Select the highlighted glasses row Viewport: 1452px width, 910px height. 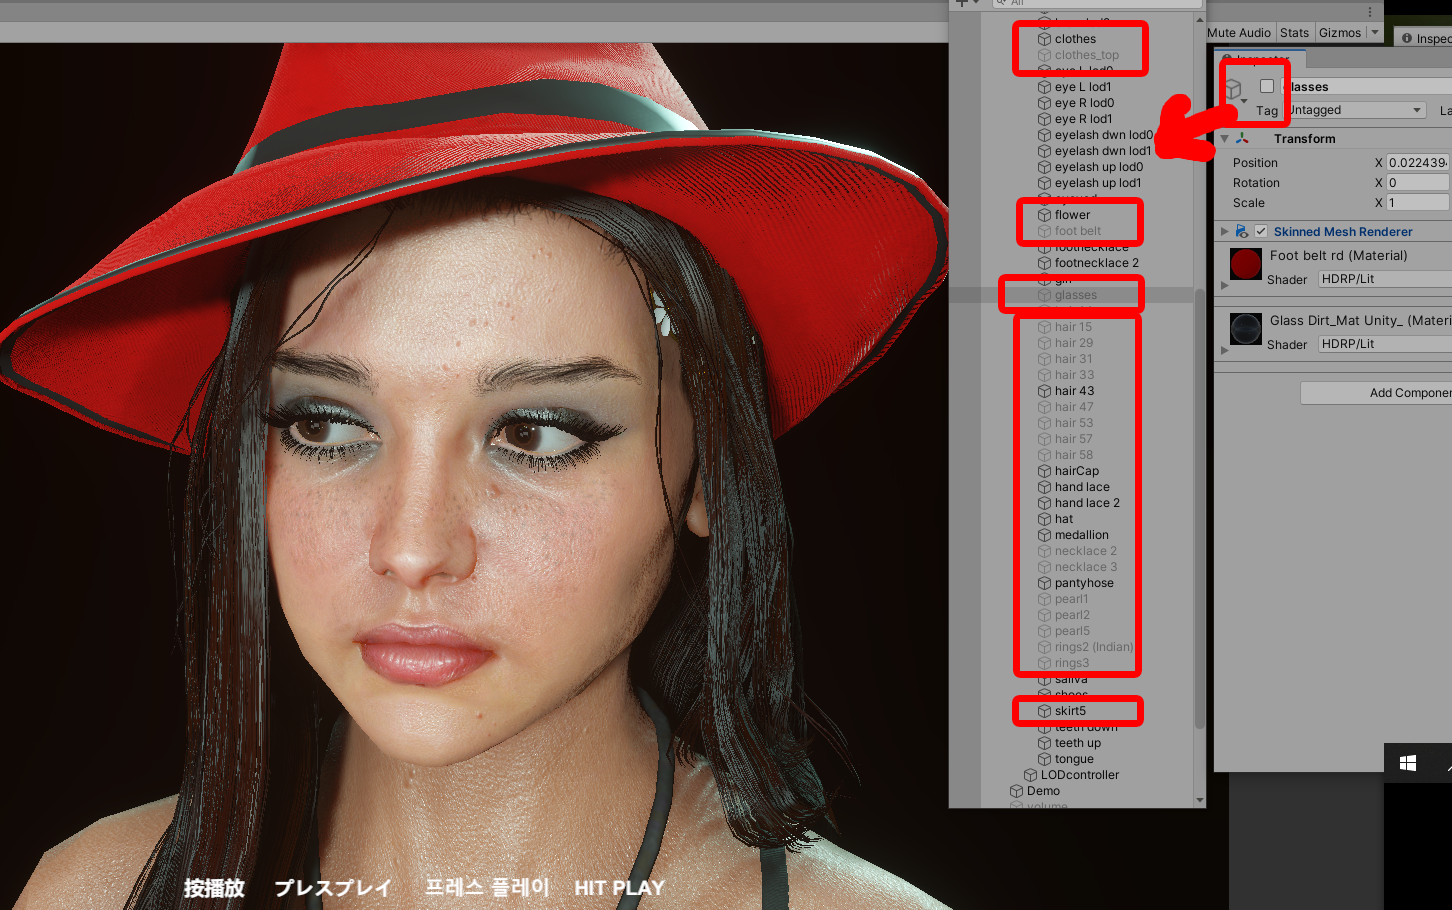coord(1072,295)
